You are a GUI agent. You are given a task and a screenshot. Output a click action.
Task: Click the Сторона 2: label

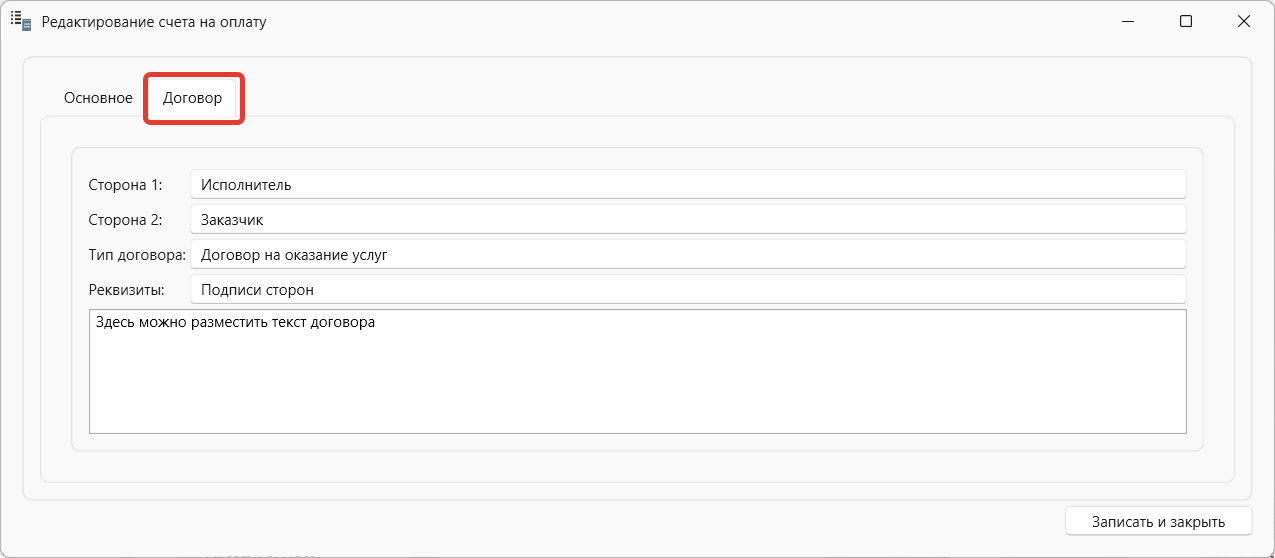pos(125,220)
